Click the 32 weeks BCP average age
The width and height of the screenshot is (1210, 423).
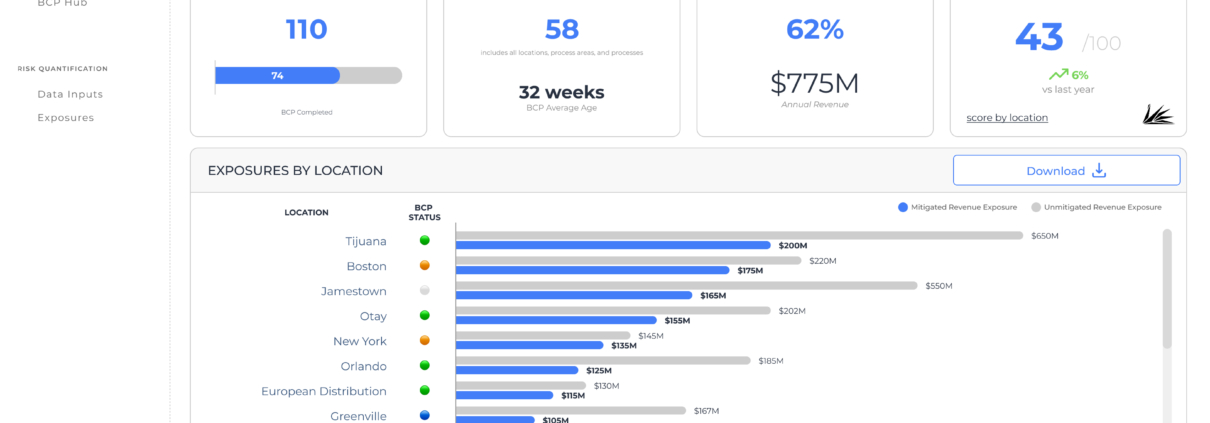561,92
